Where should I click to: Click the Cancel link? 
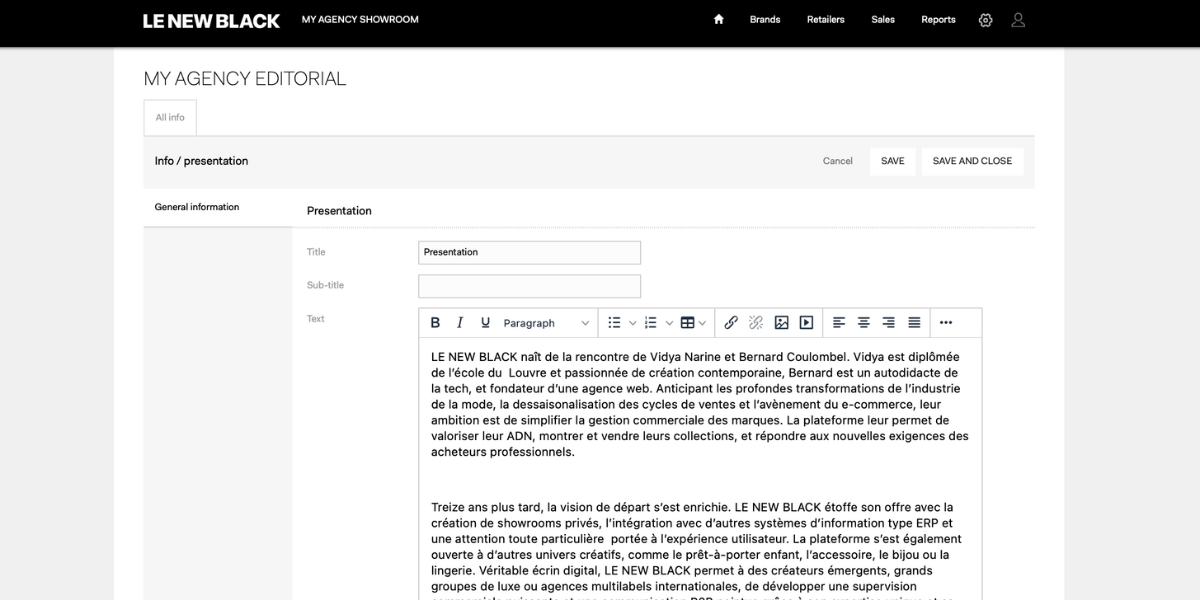click(838, 161)
